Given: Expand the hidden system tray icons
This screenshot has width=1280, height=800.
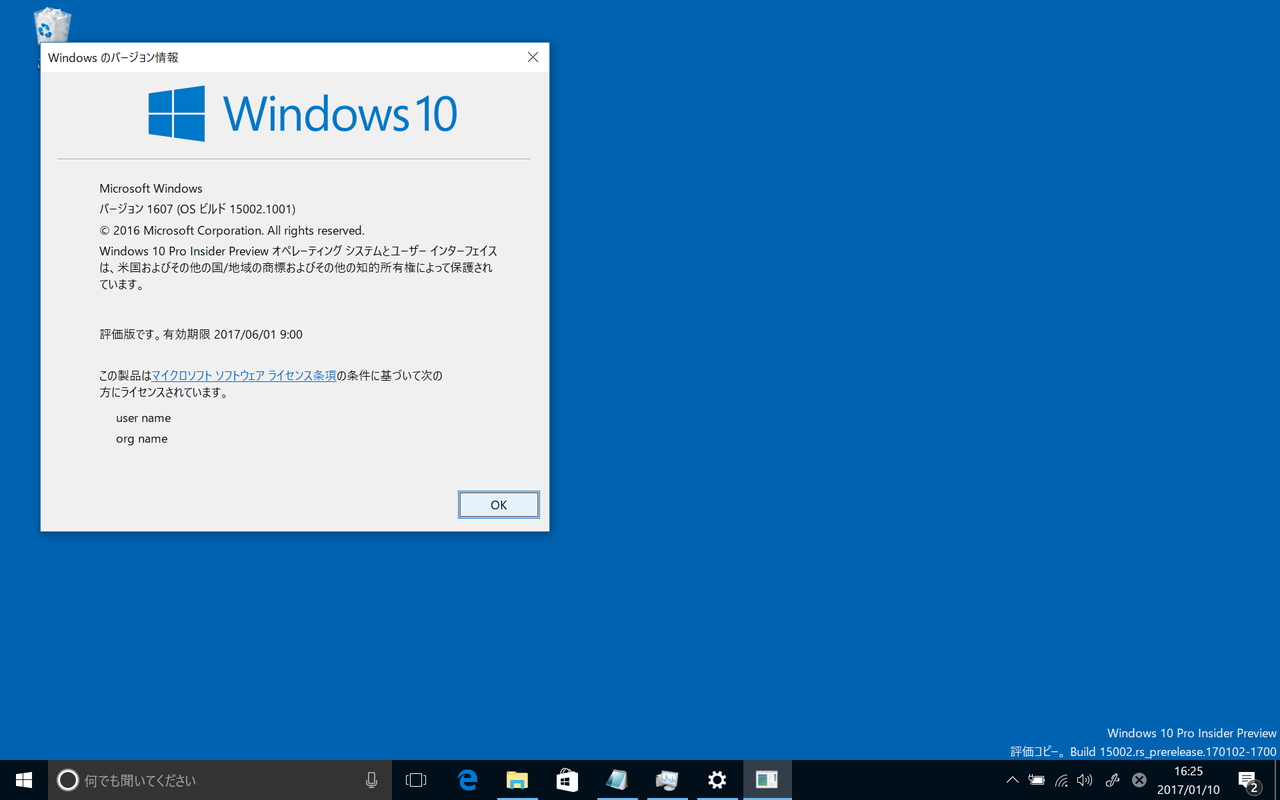Looking at the screenshot, I should (x=1013, y=780).
